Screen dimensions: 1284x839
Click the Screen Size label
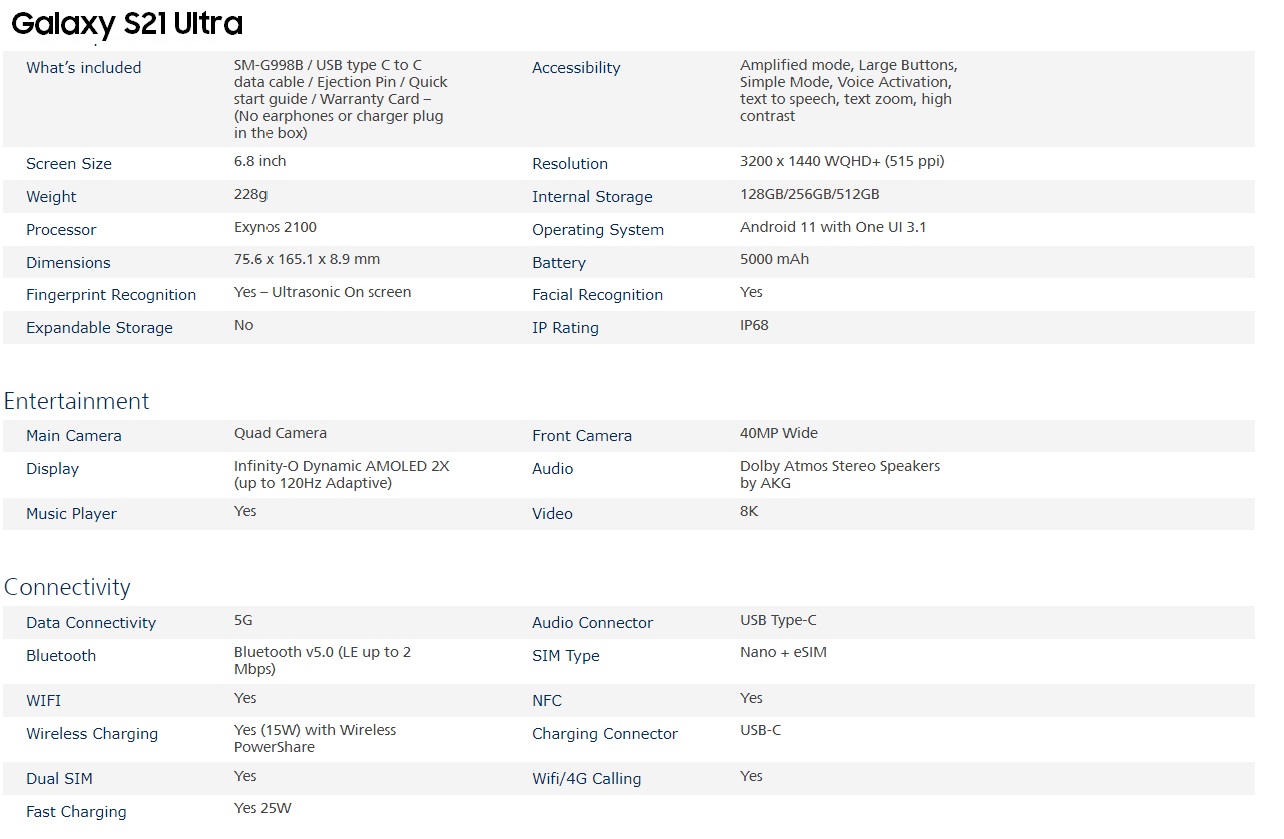[69, 164]
